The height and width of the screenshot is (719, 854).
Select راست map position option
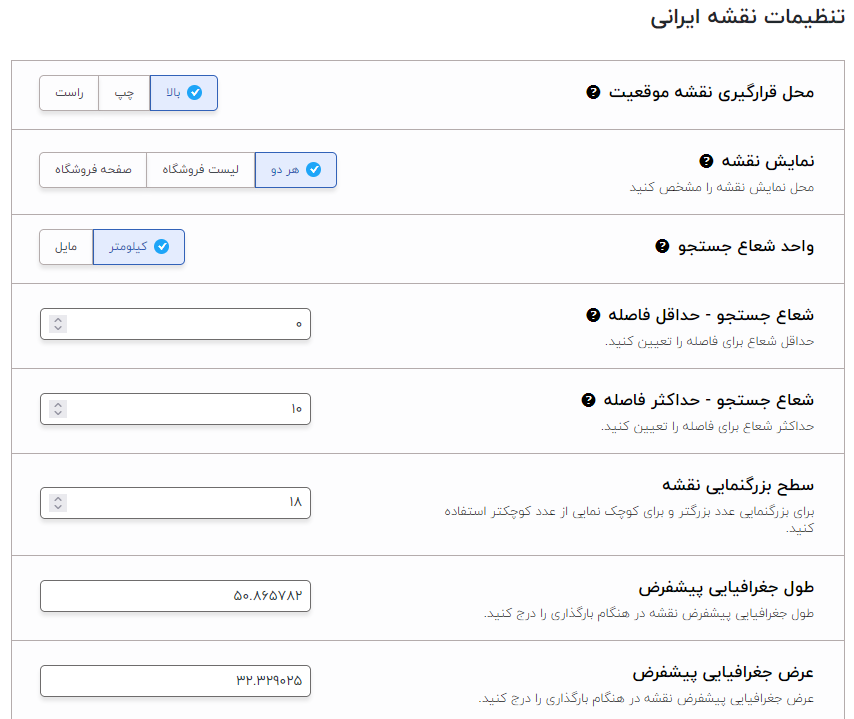[69, 93]
